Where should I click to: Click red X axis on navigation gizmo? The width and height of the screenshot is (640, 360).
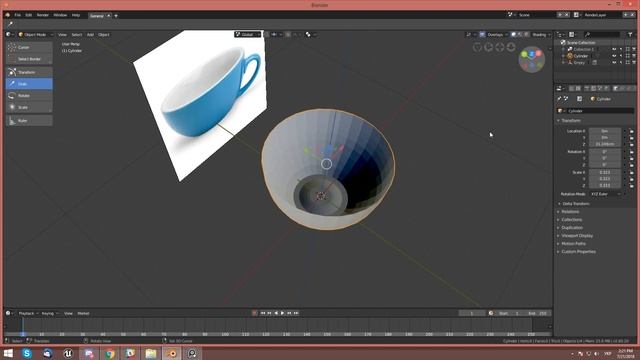pyautogui.click(x=539, y=53)
